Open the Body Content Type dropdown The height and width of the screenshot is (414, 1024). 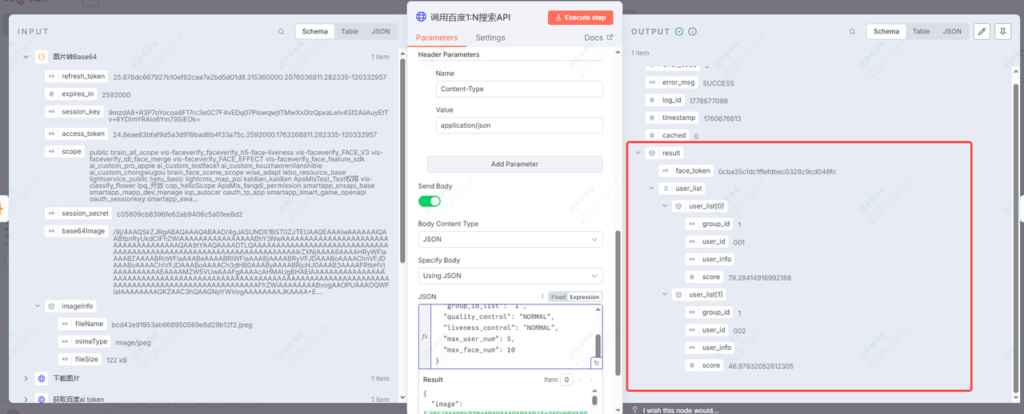pyautogui.click(x=509, y=240)
